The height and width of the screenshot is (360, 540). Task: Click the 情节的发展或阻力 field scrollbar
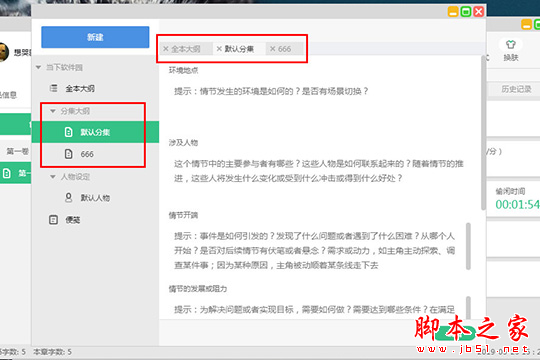(x=468, y=308)
